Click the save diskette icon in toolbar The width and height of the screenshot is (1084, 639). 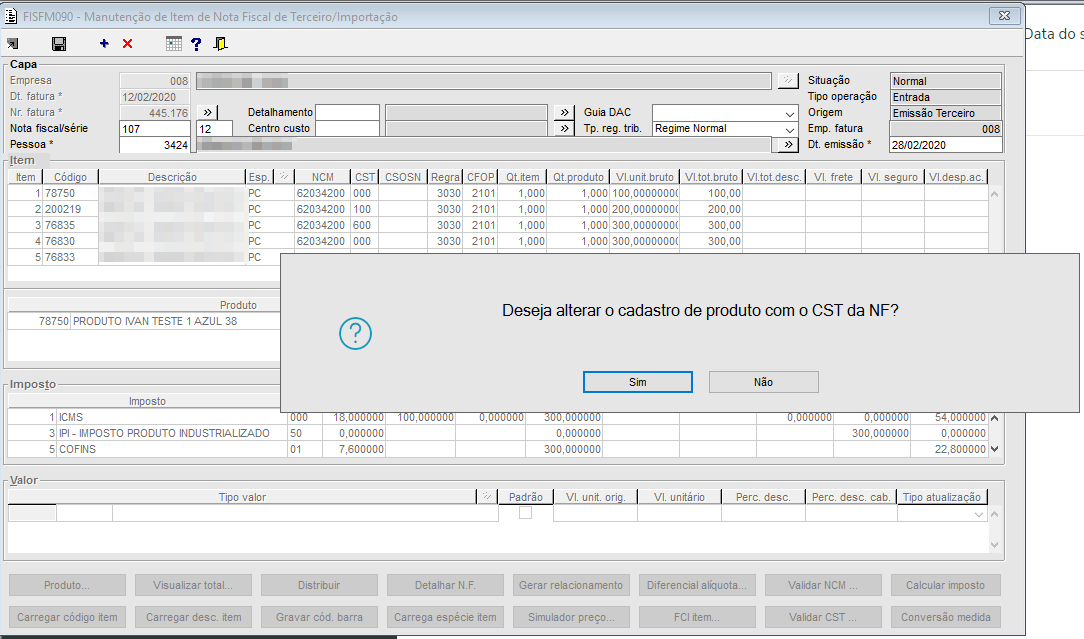pyautogui.click(x=59, y=44)
